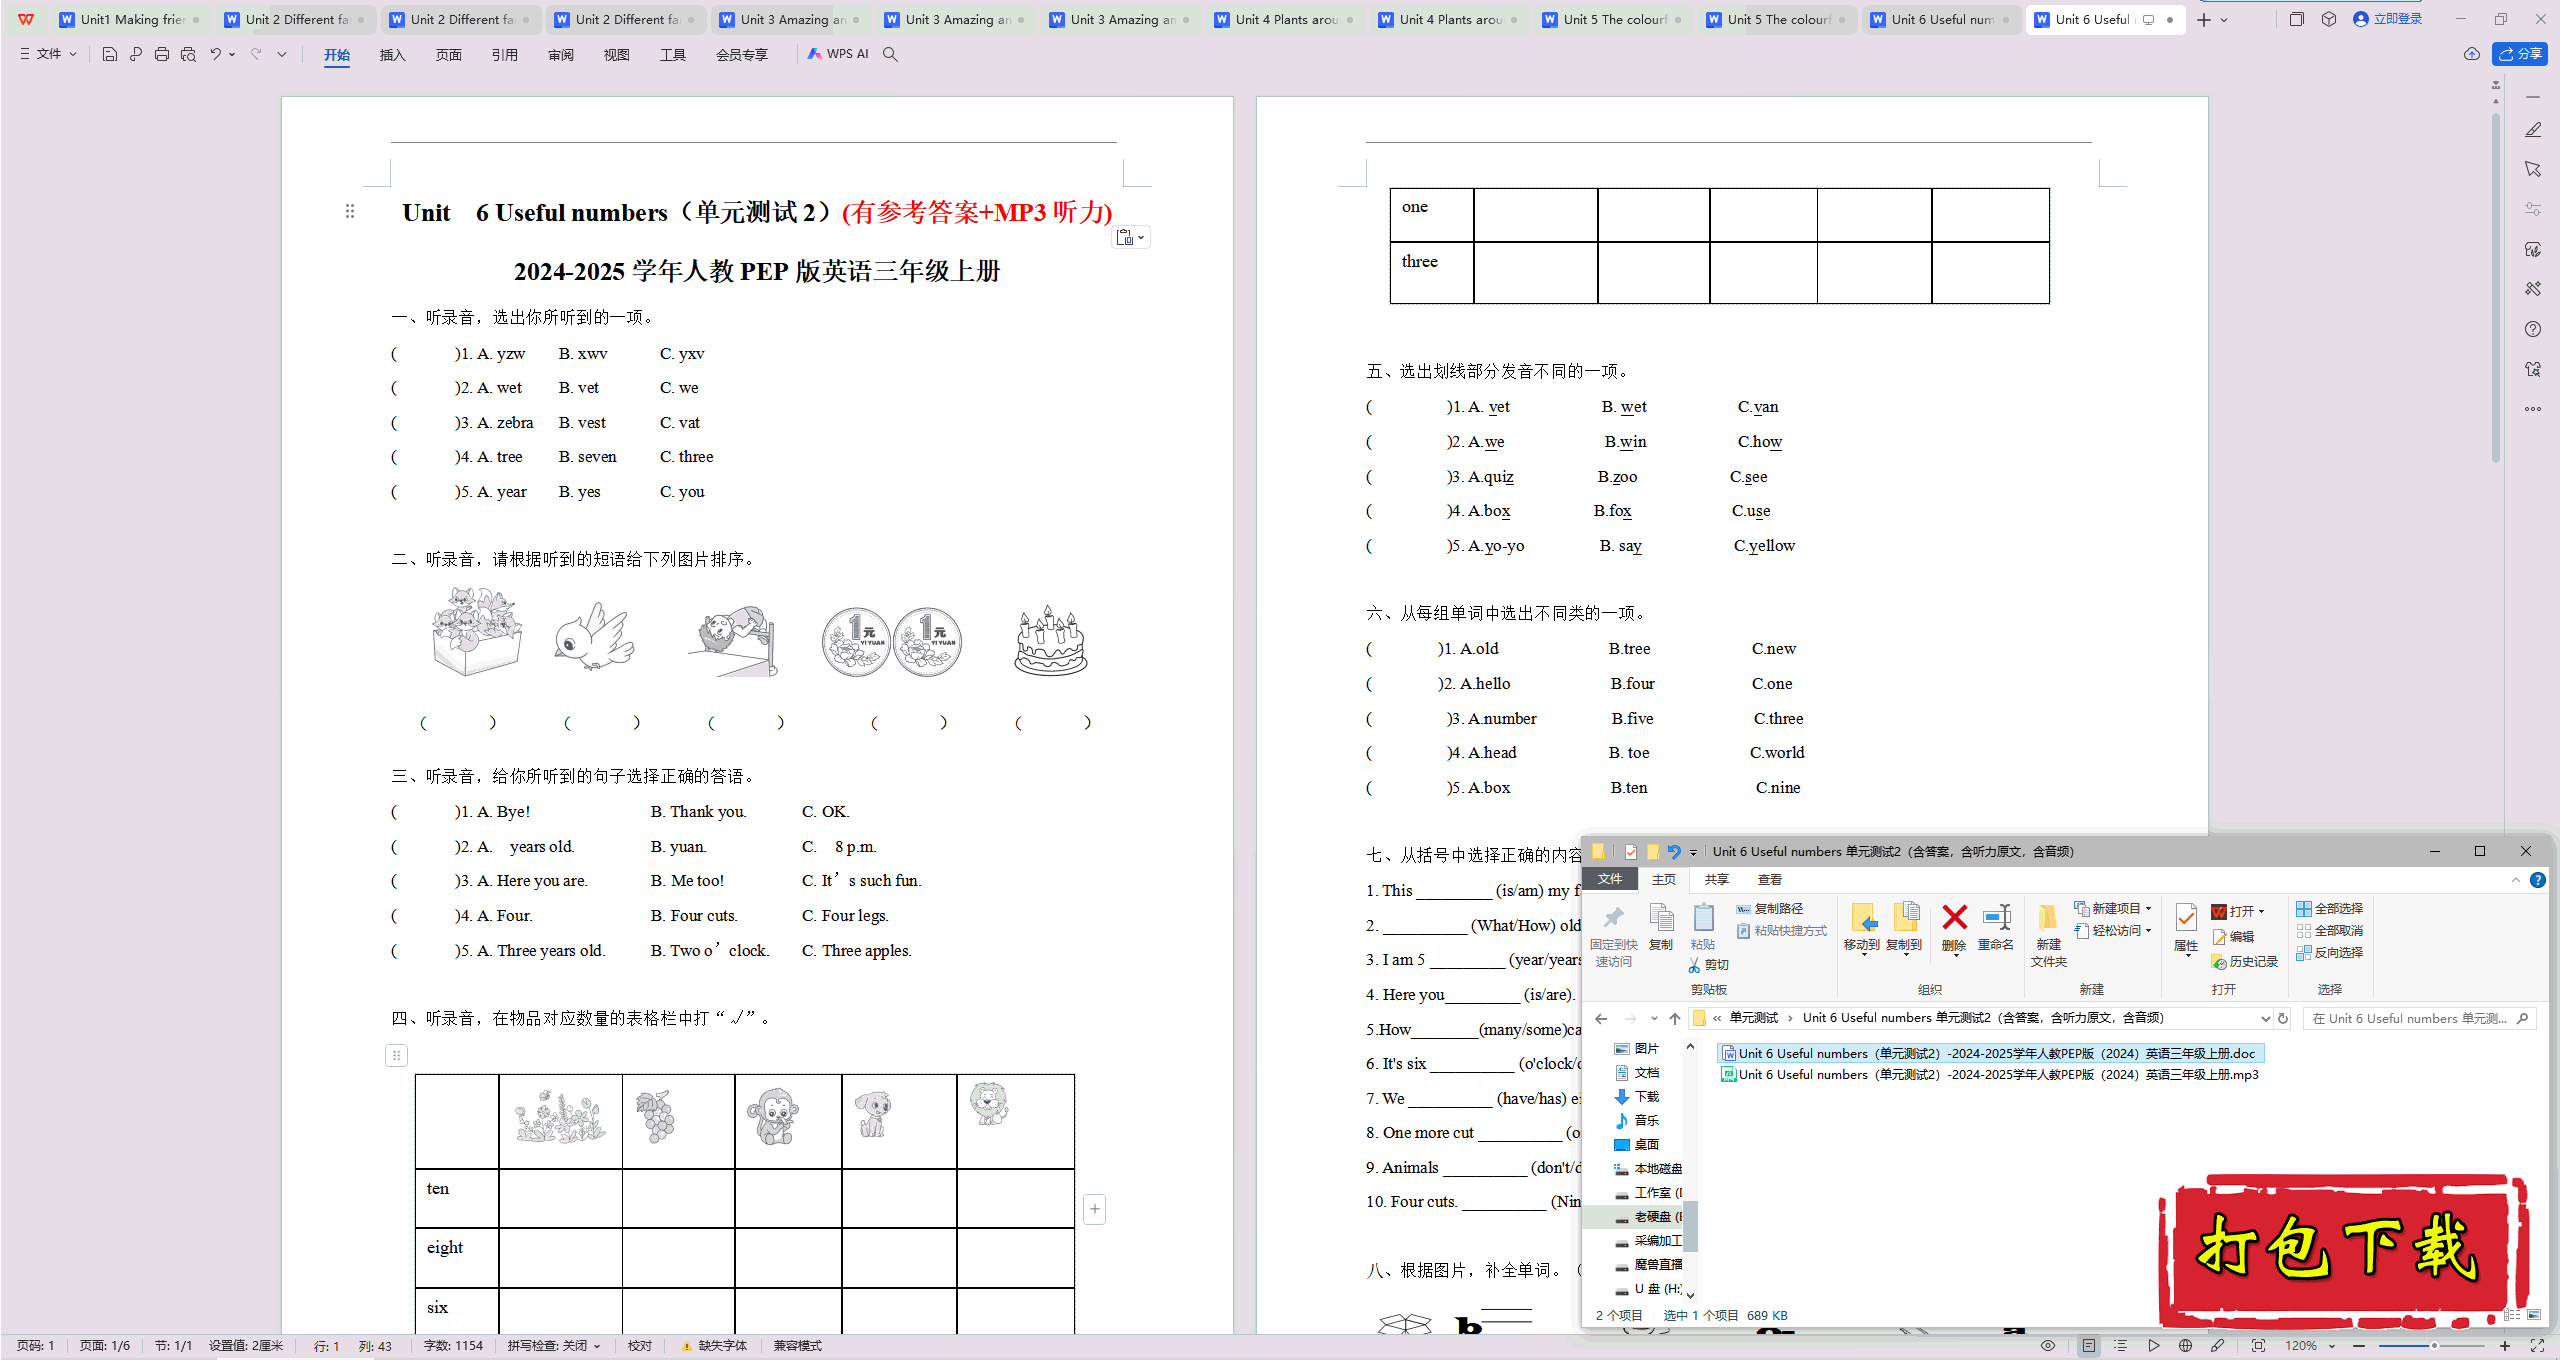Click 复制路径 in Explorer ribbon
Image resolution: width=2560 pixels, height=1360 pixels.
(x=1769, y=909)
